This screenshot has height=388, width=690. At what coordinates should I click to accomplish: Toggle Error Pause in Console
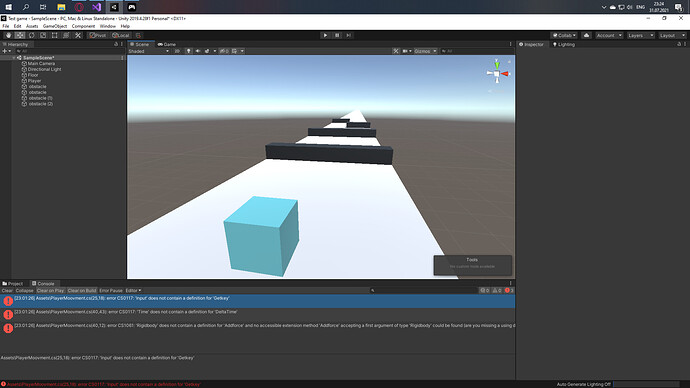[x=111, y=290]
